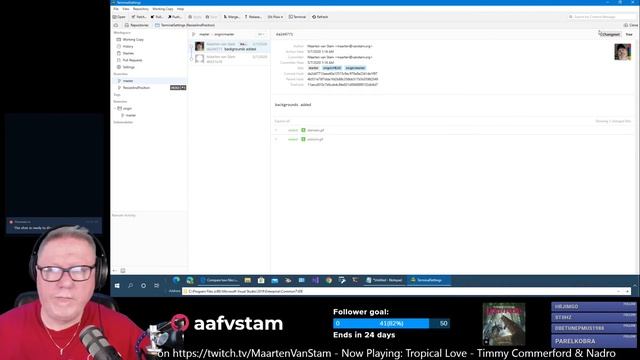Select the TerminalSettings repository tab
Screen dimensions: 640x360
pyautogui.click(x=185, y=25)
